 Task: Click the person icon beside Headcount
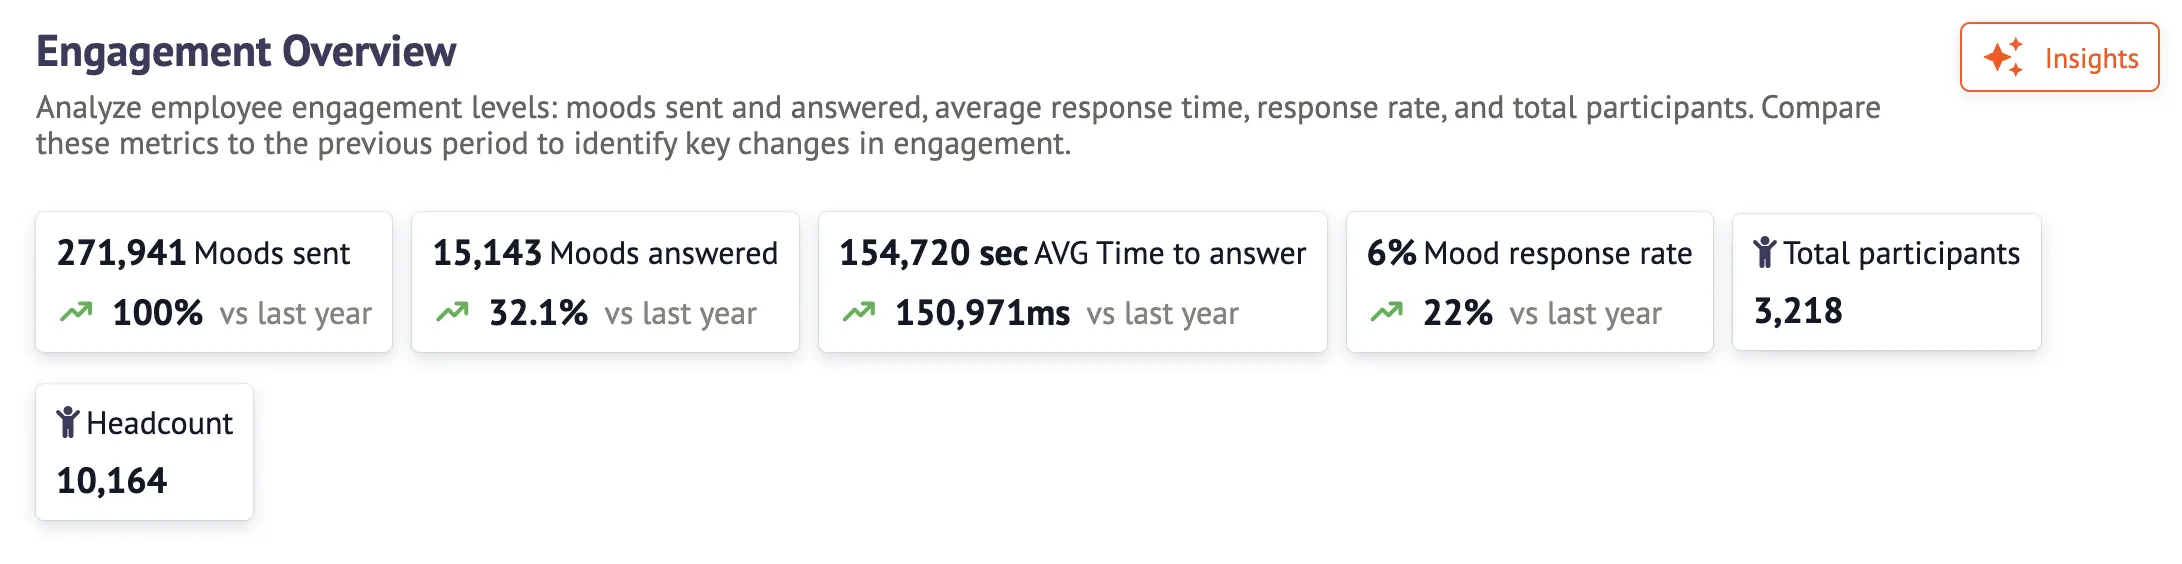(67, 423)
